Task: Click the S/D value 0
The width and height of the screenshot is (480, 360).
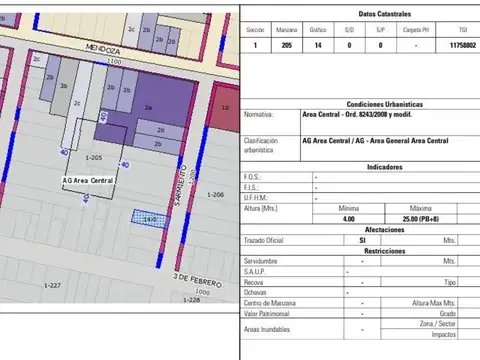Action: click(349, 45)
